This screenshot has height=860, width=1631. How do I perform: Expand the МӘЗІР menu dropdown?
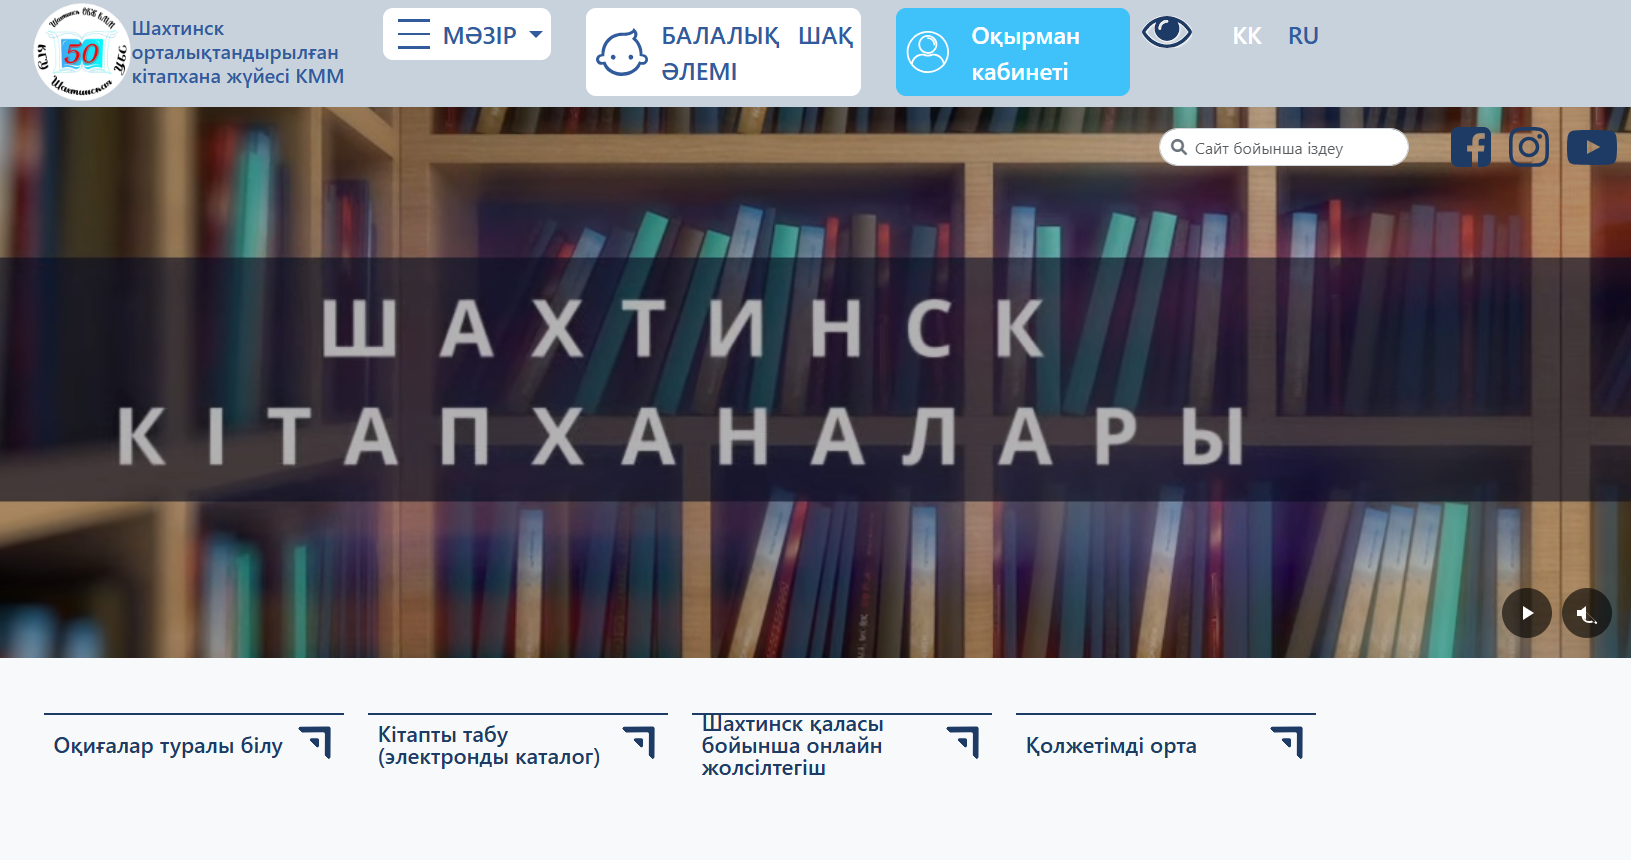coord(467,35)
